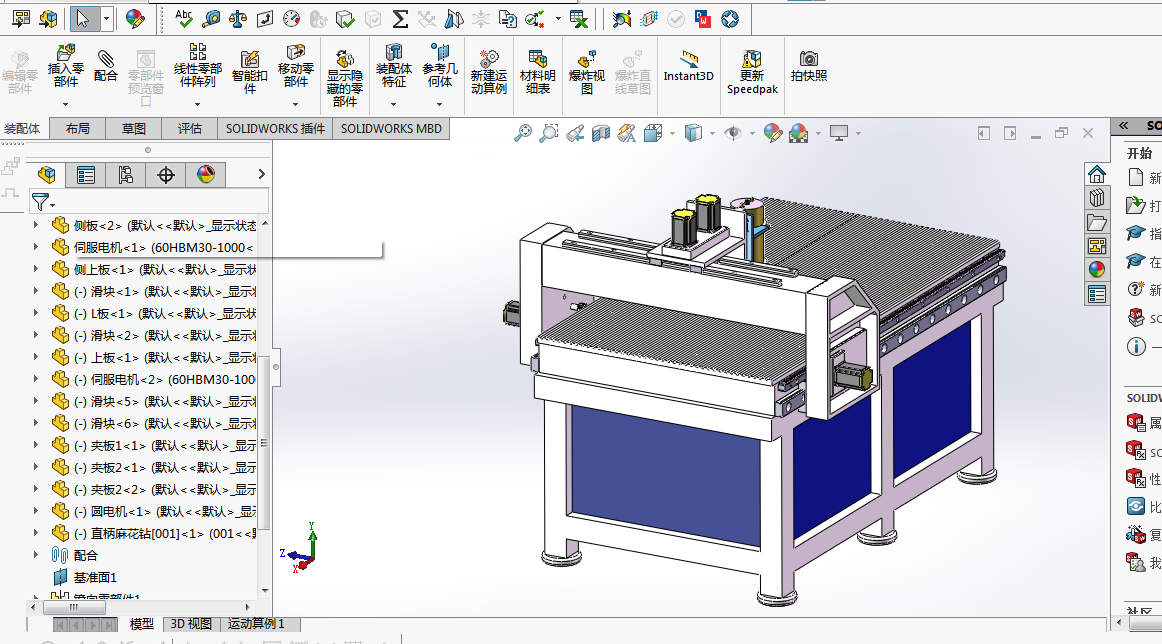Open DimXpertManager crosshair tab icon
This screenshot has width=1162, height=644.
(165, 175)
